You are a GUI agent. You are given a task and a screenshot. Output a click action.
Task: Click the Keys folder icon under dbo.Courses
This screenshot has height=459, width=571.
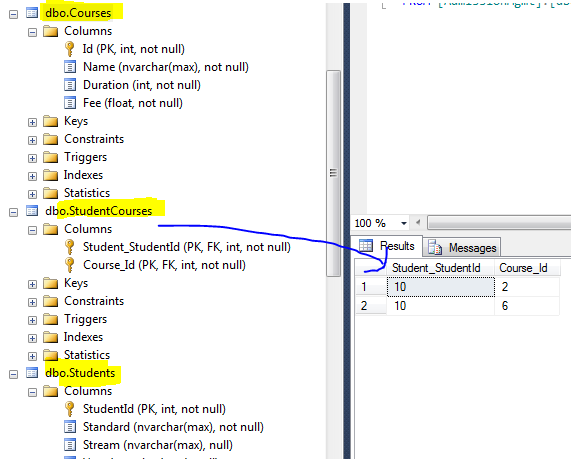(x=51, y=121)
